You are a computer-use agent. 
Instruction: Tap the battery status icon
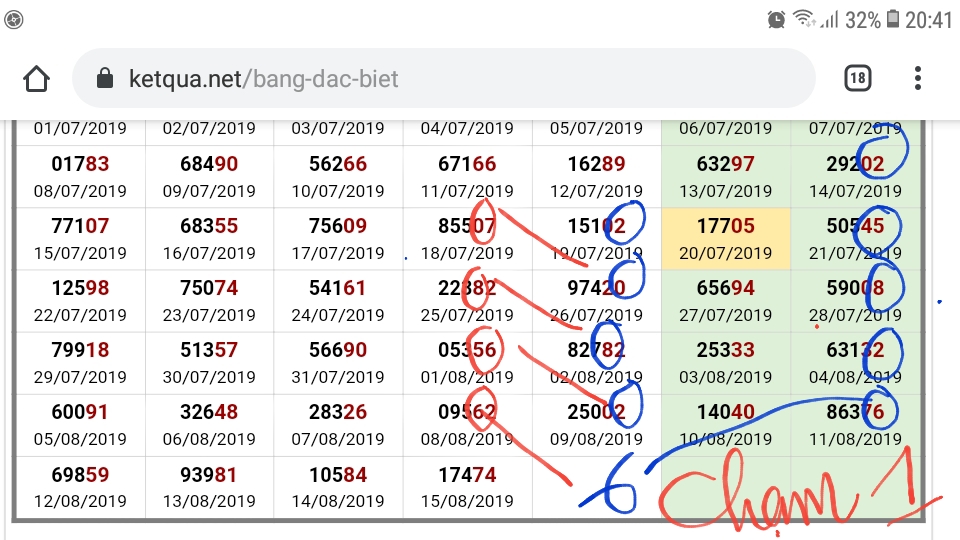tap(893, 19)
